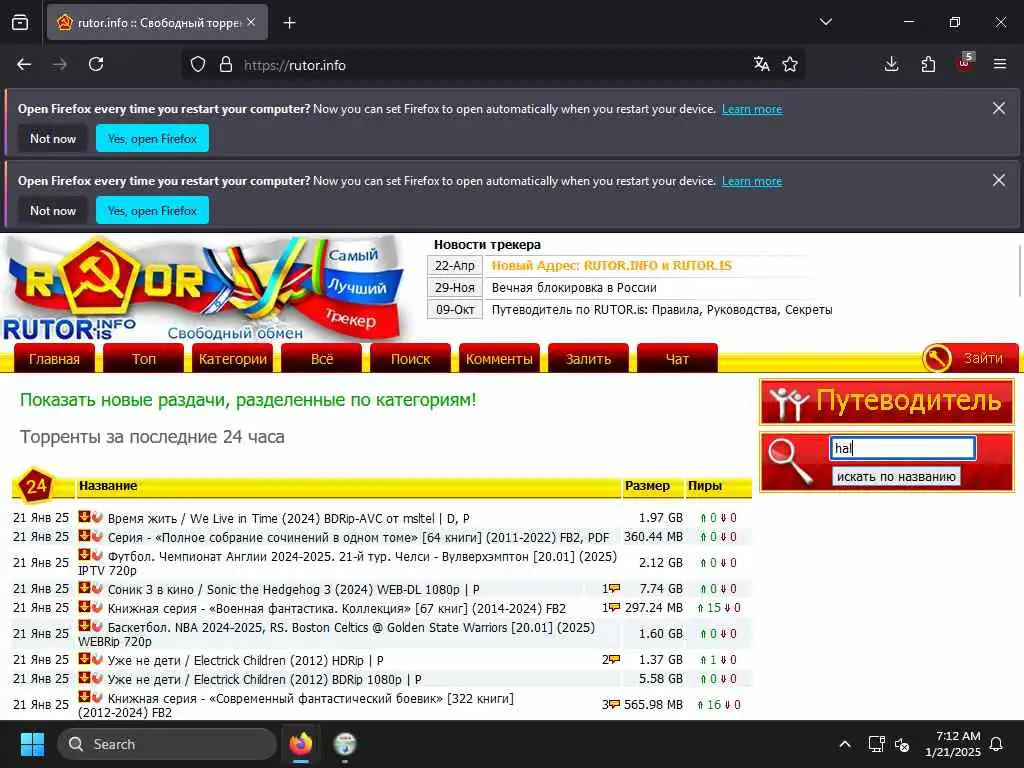Open Firefox View icon in tab bar

(x=20, y=23)
